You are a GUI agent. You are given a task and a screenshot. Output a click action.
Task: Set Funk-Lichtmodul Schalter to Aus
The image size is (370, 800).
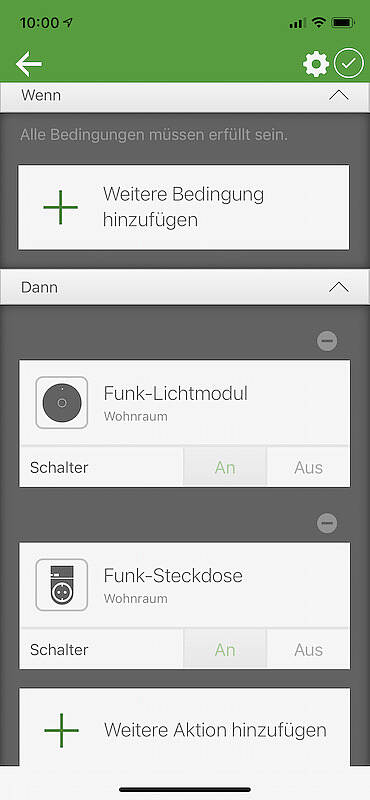[308, 467]
